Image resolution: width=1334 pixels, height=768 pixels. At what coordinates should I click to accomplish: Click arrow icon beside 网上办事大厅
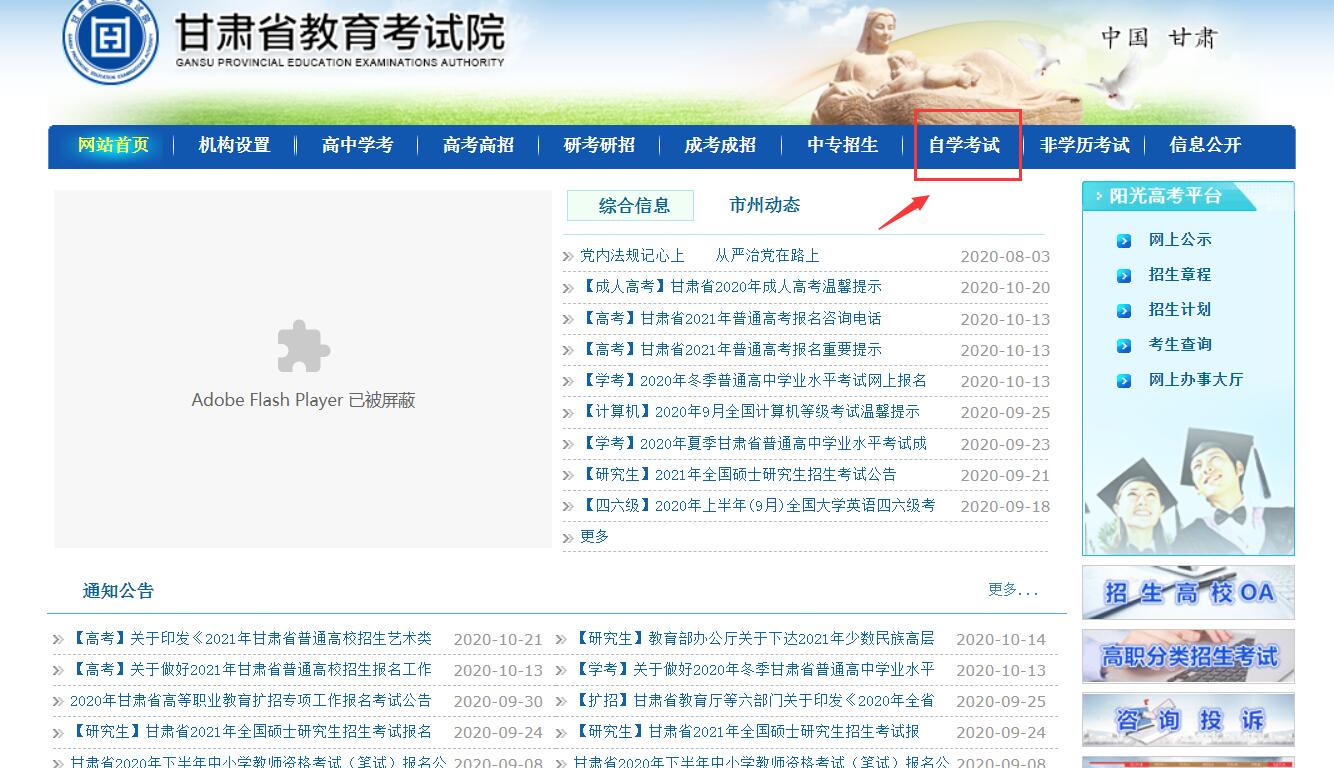[x=1124, y=381]
